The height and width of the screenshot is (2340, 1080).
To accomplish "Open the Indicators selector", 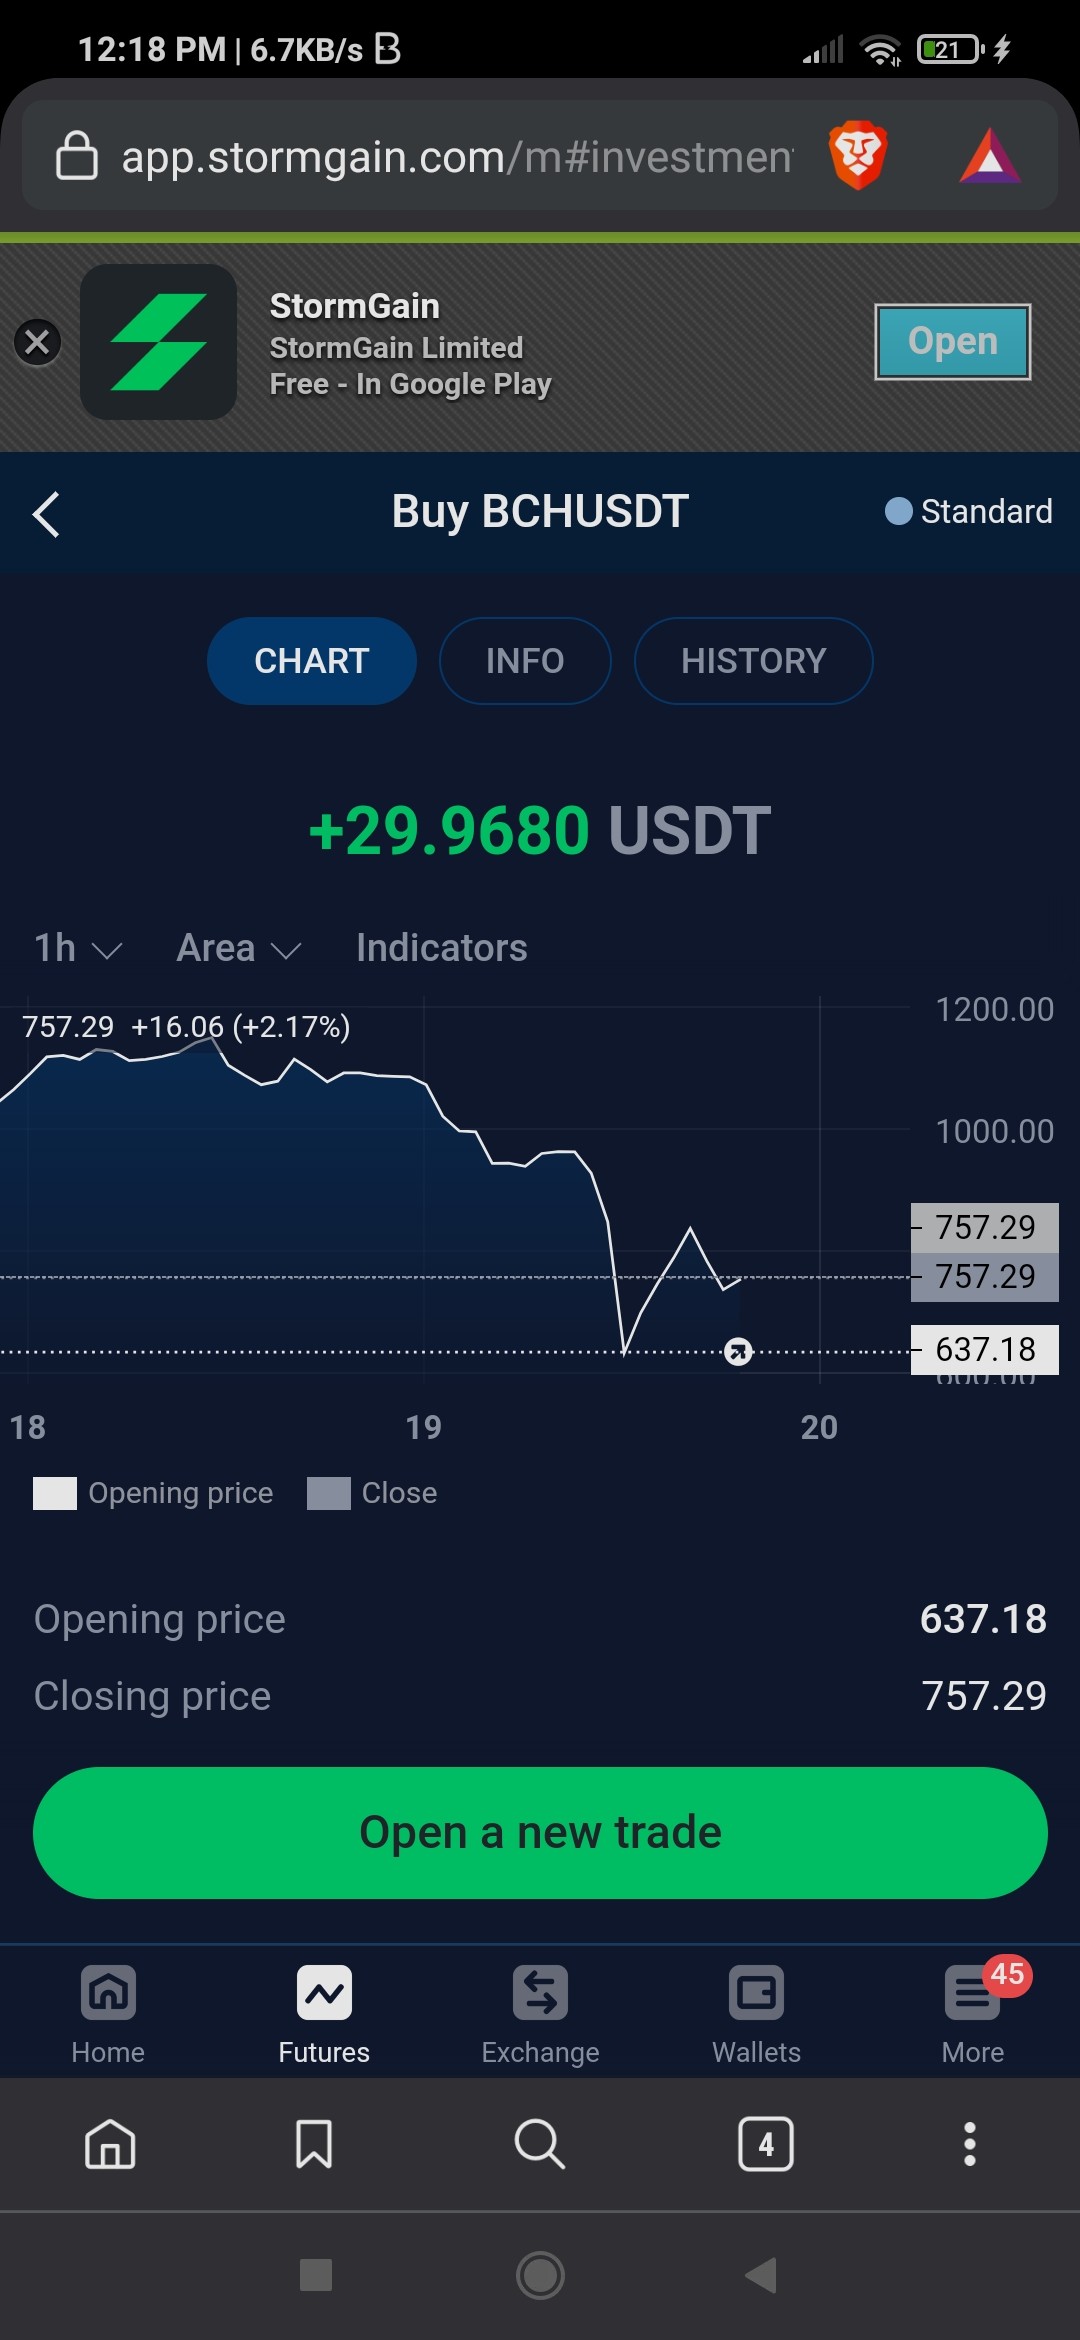I will [442, 948].
